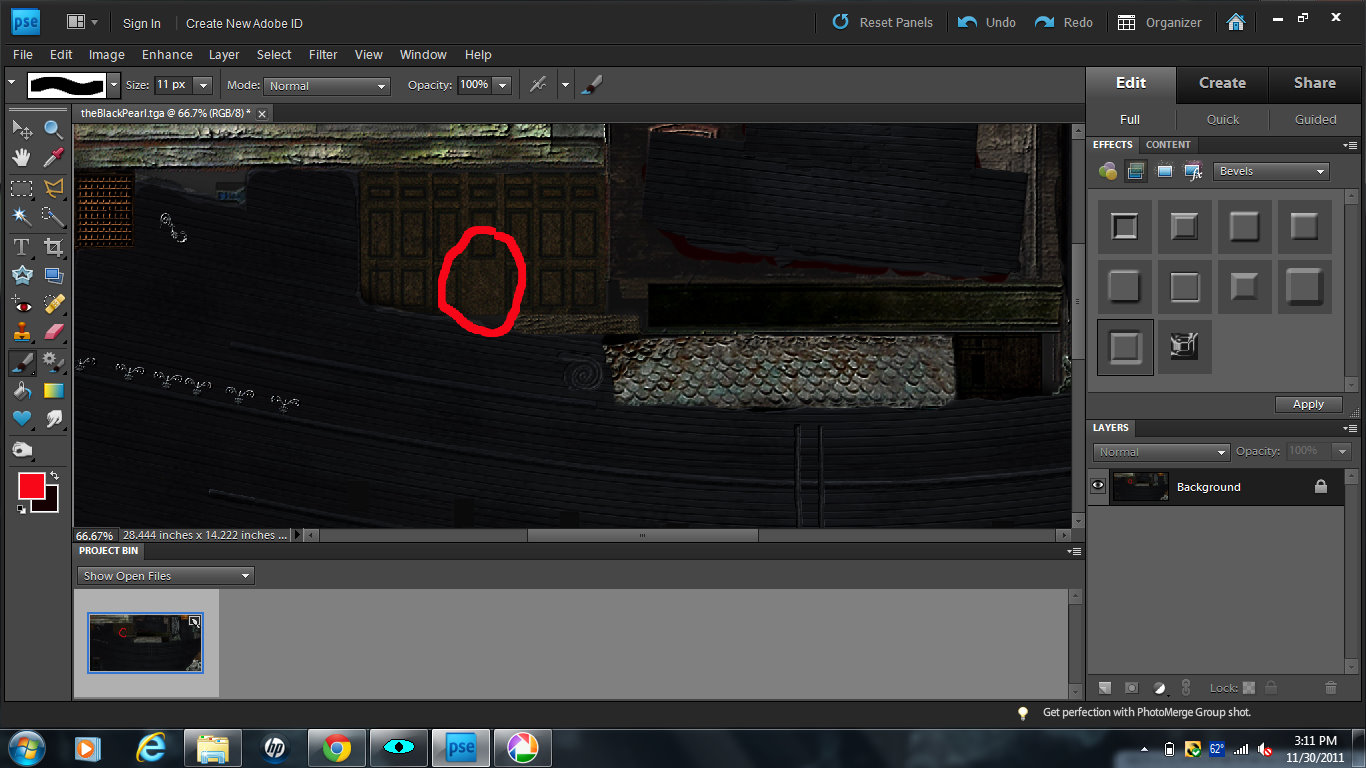Select the Eraser tool

53,333
